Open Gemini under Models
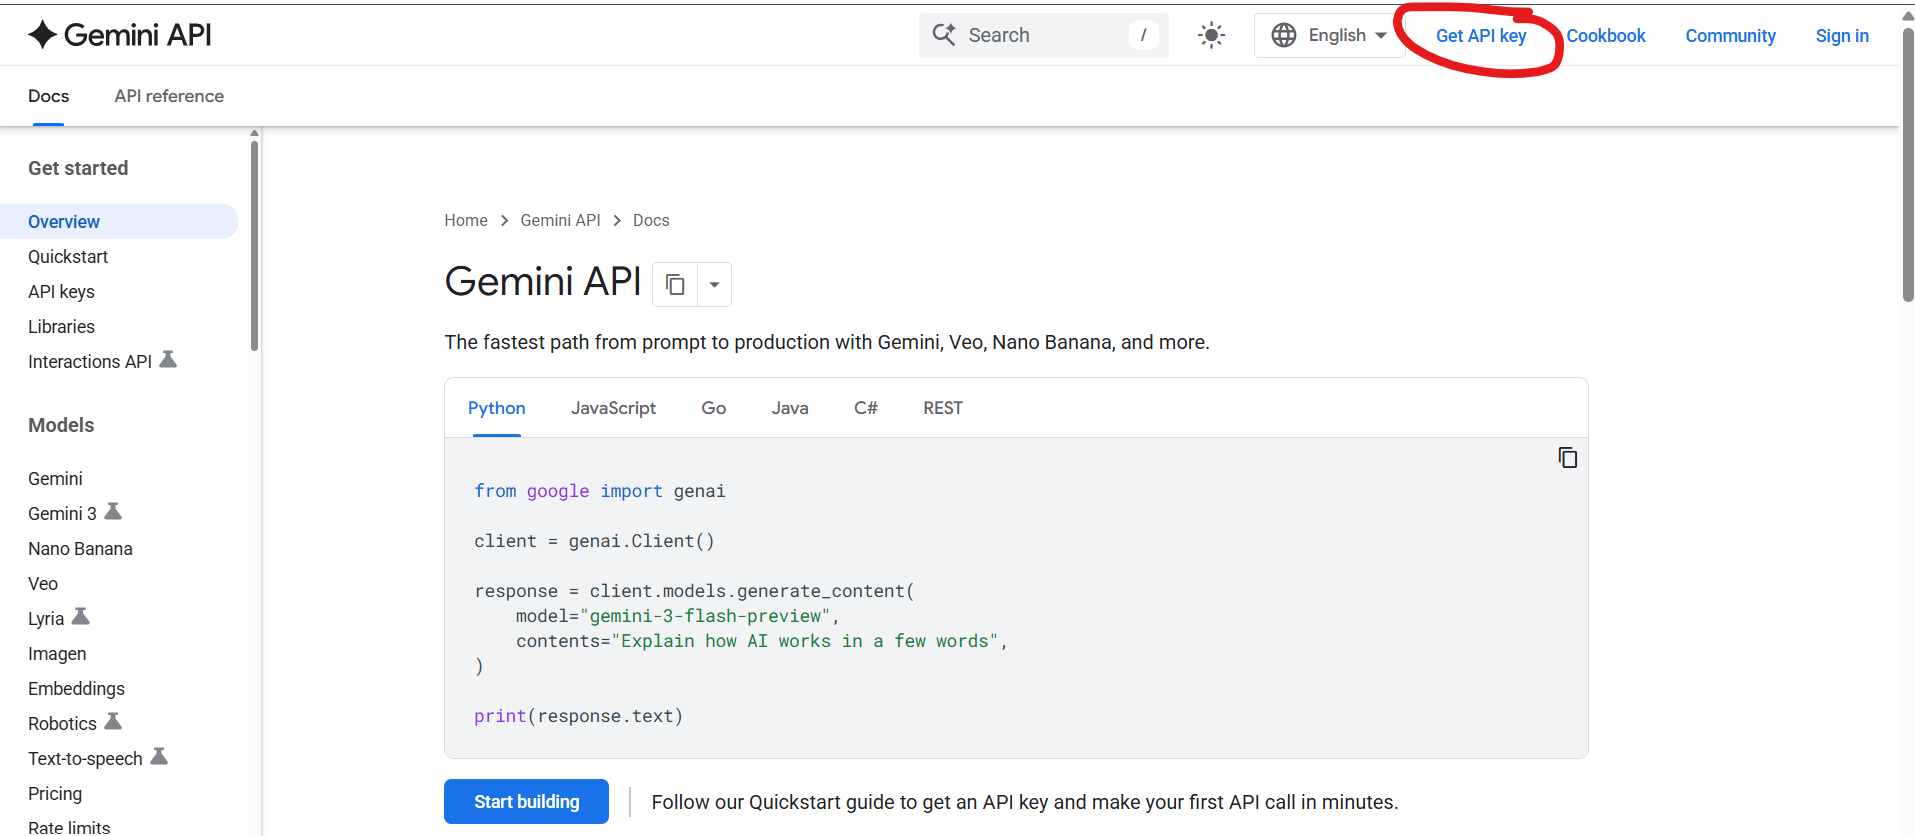 click(x=55, y=479)
